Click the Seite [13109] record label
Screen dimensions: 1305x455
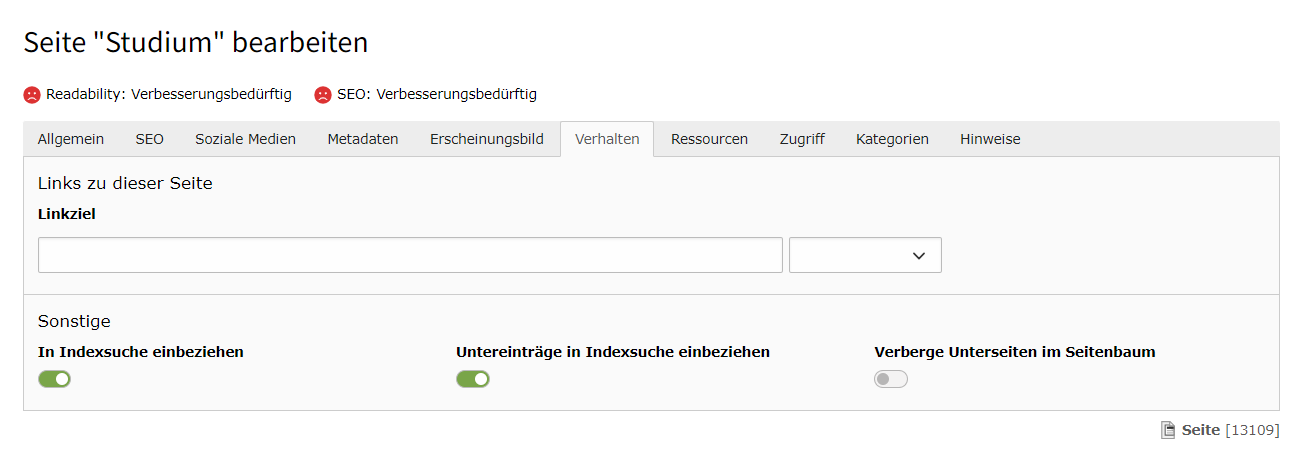(1230, 430)
